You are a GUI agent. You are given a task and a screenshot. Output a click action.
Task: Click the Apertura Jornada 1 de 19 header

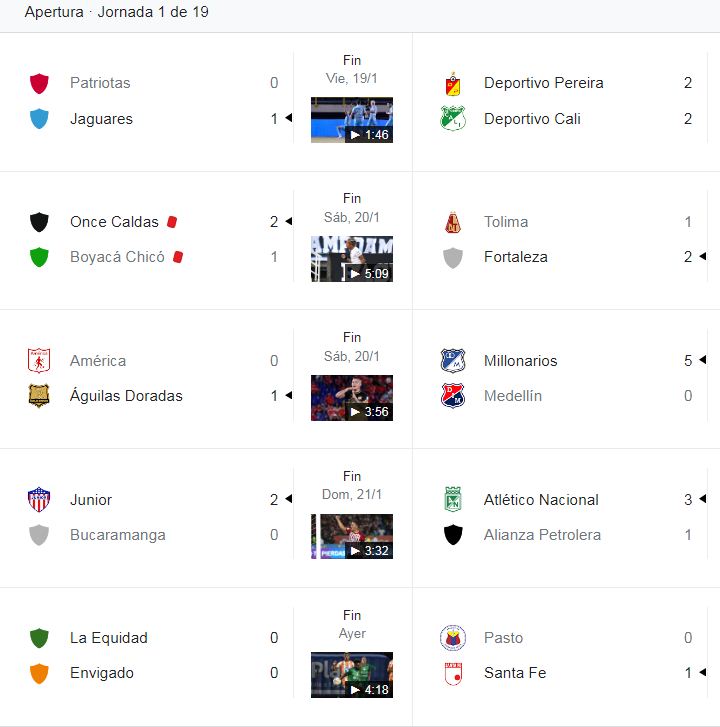coord(116,12)
